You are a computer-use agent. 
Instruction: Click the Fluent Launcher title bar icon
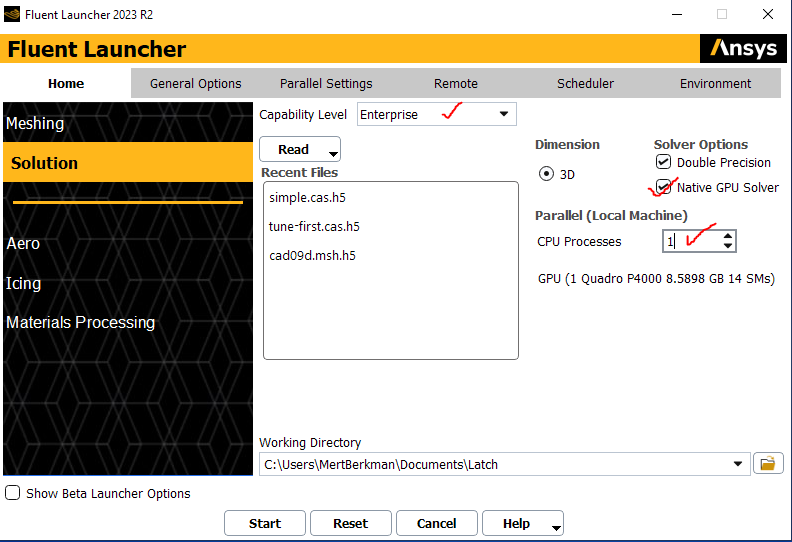click(11, 14)
